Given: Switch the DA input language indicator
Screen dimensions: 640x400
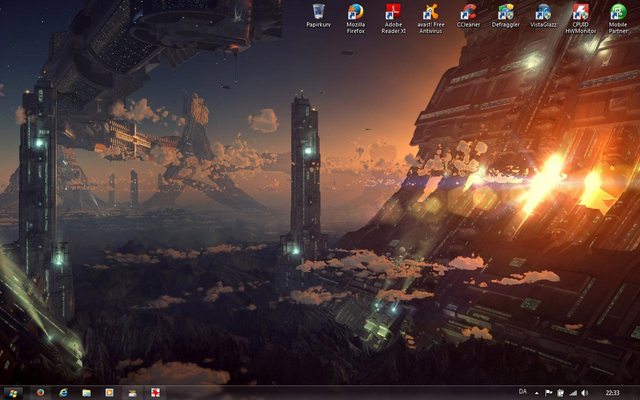Looking at the screenshot, I should pyautogui.click(x=523, y=392).
